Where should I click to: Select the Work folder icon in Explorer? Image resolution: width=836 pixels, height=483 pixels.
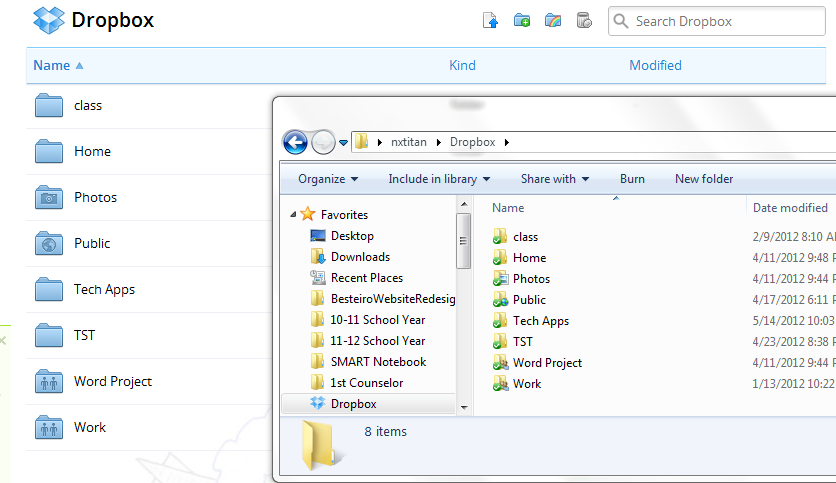[500, 384]
